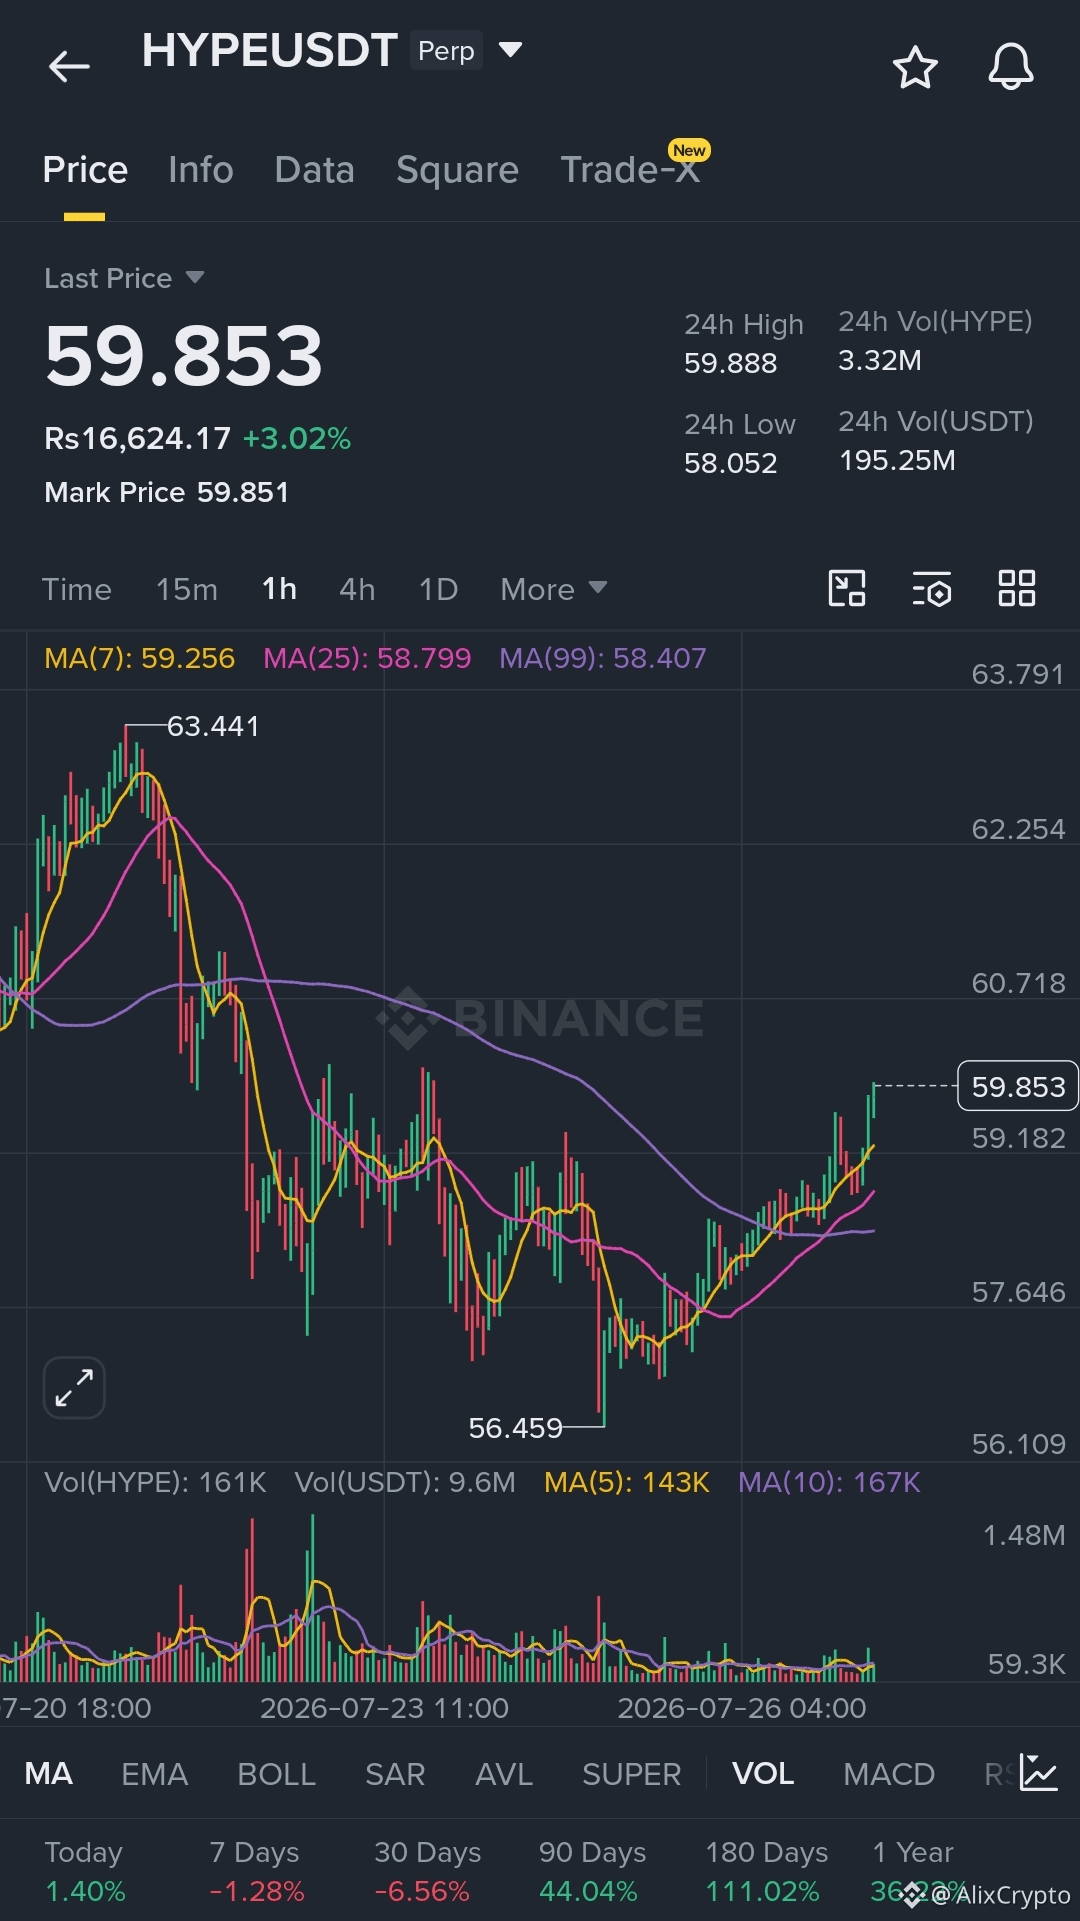Open the chart drawing tools icon
Screen dimensions: 1080x1921
click(x=847, y=588)
